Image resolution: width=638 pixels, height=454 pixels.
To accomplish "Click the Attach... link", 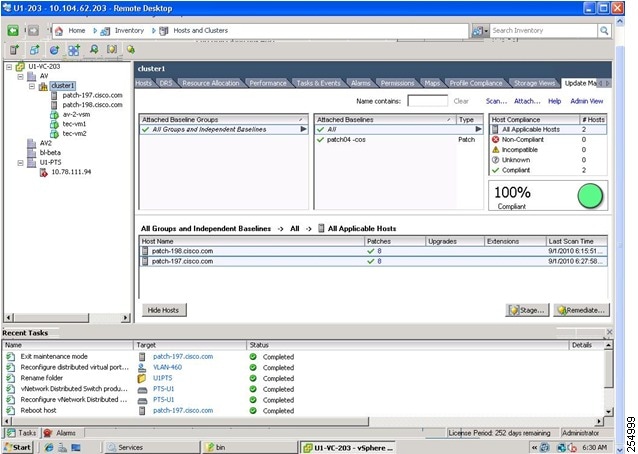I will click(527, 101).
